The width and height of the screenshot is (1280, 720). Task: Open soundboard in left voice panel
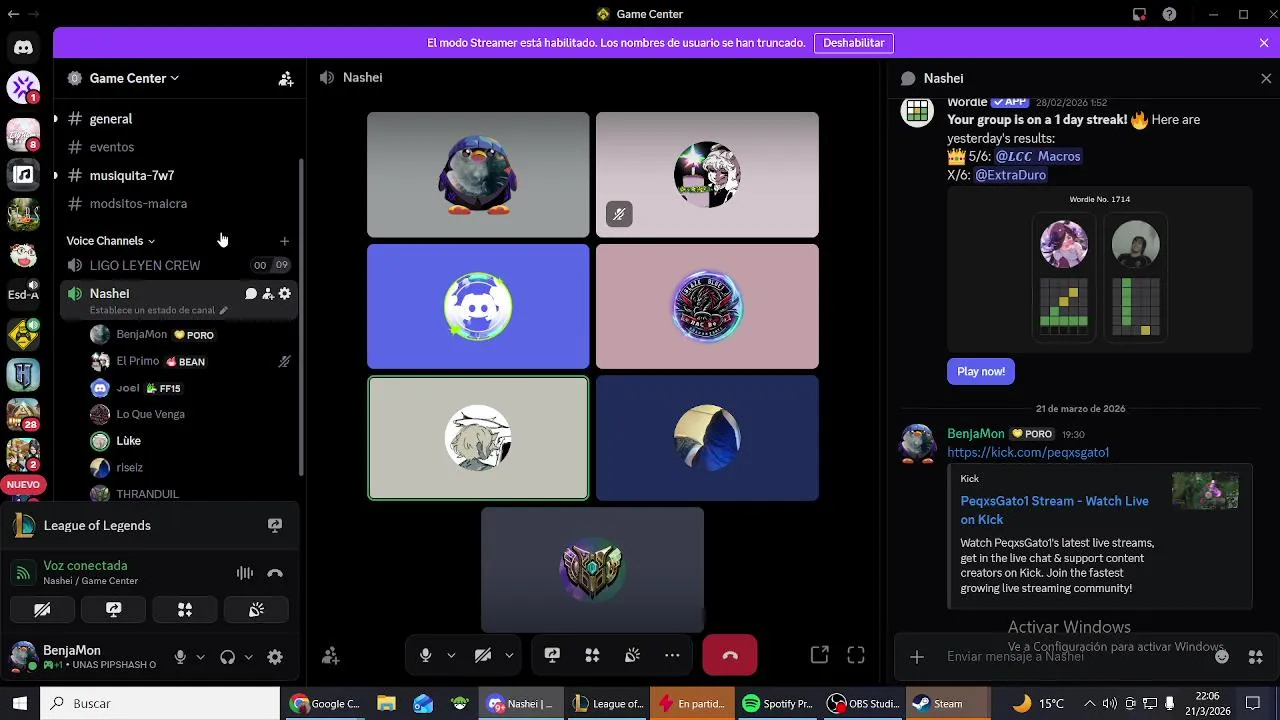pos(256,610)
